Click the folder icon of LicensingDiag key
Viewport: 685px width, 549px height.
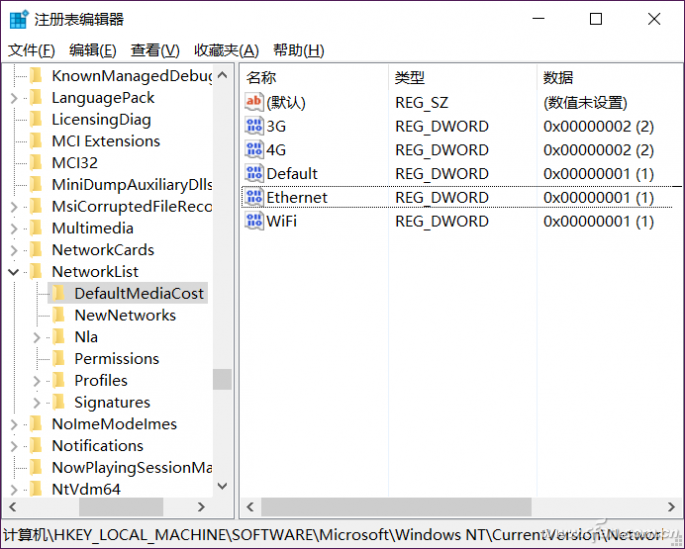point(36,119)
